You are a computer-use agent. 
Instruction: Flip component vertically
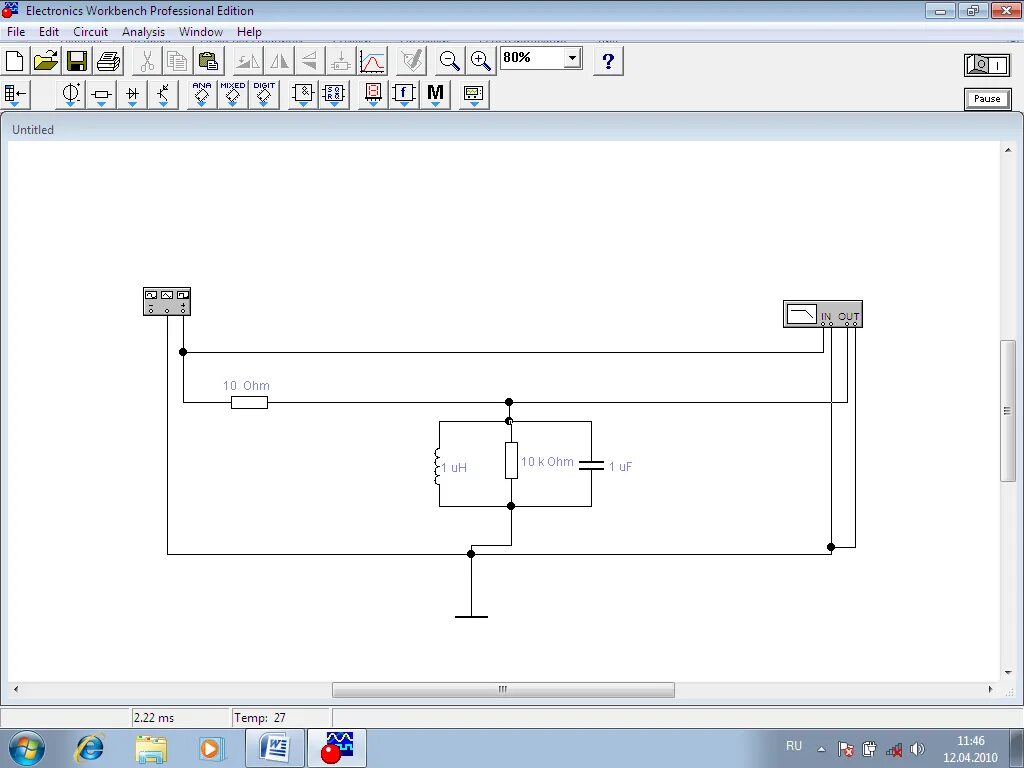click(310, 61)
